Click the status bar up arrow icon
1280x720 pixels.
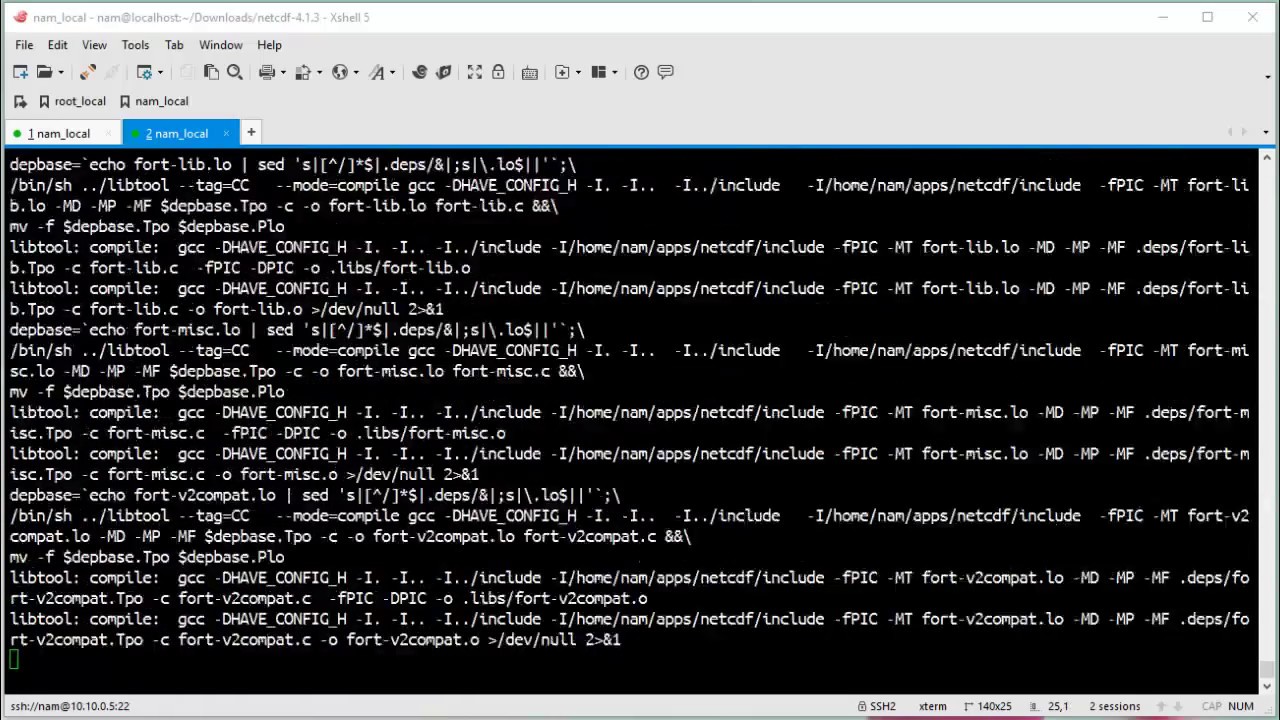1161,706
